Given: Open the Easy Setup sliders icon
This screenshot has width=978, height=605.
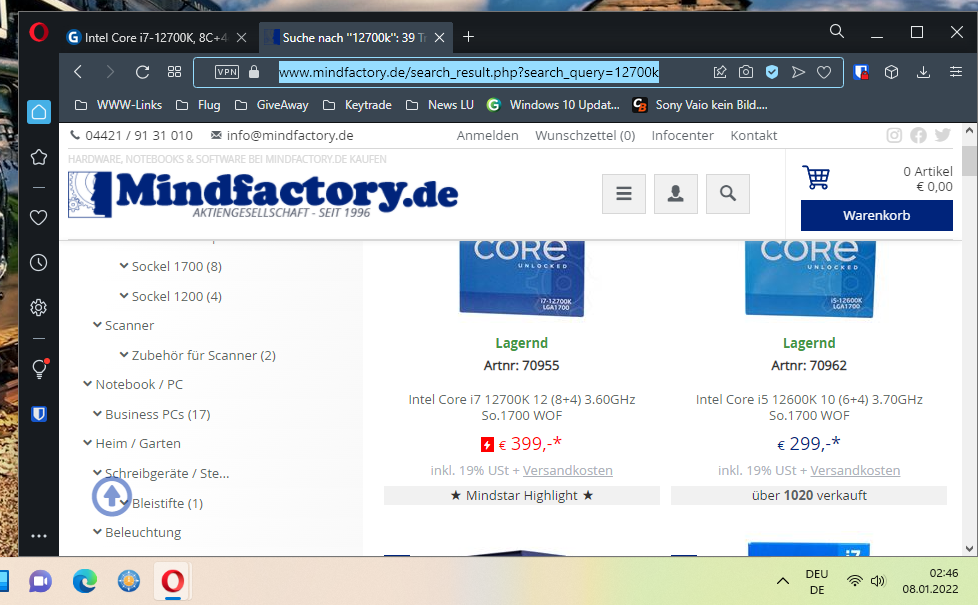Looking at the screenshot, I should 956,72.
